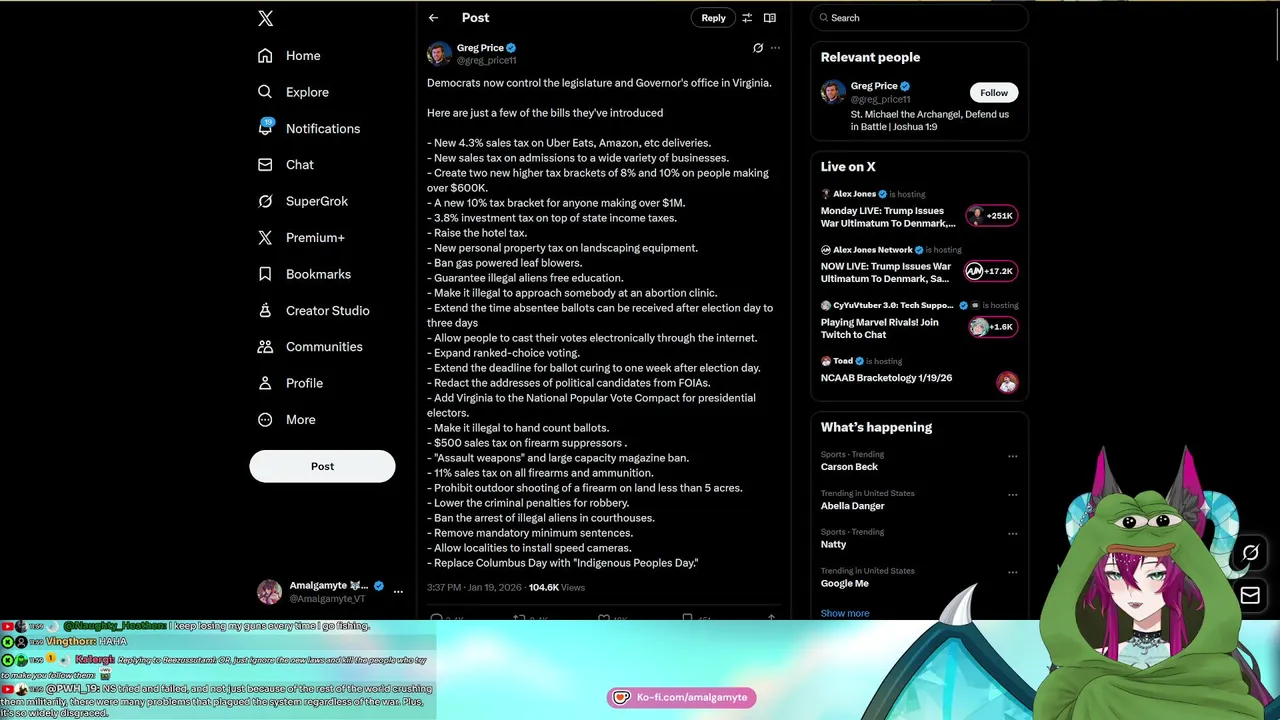Image resolution: width=1280 pixels, height=720 pixels.
Task: Click the +251K listeners badge
Action: (x=992, y=216)
